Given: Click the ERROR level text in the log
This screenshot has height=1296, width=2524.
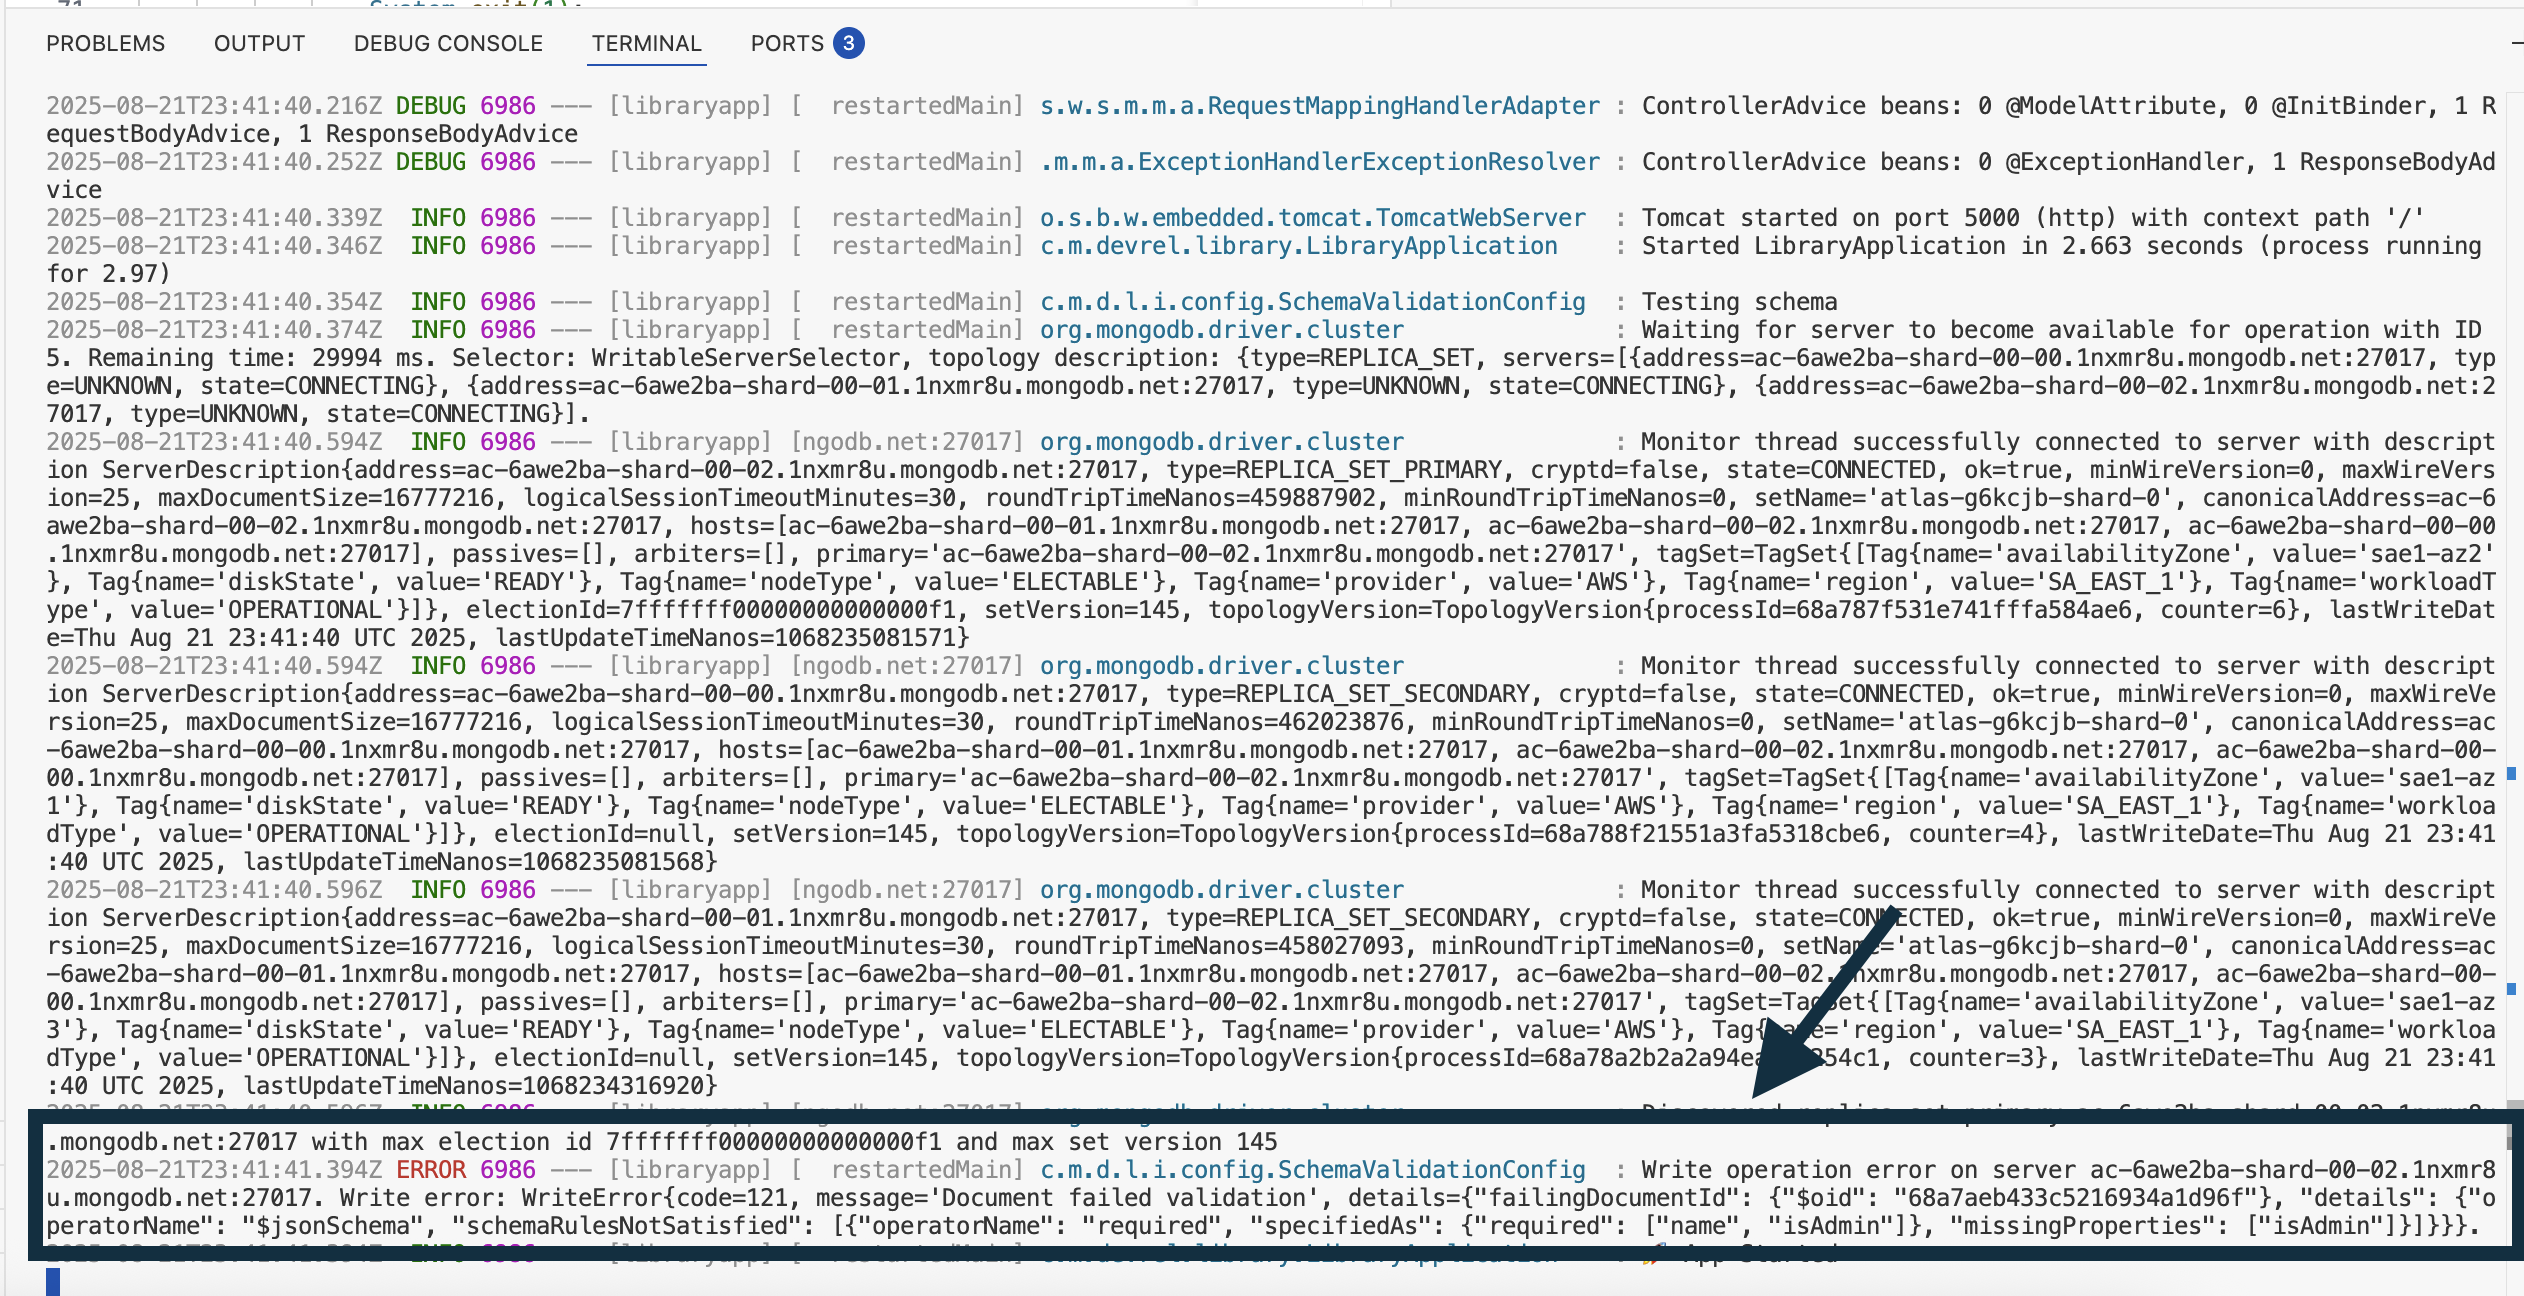Looking at the screenshot, I should (x=431, y=1169).
